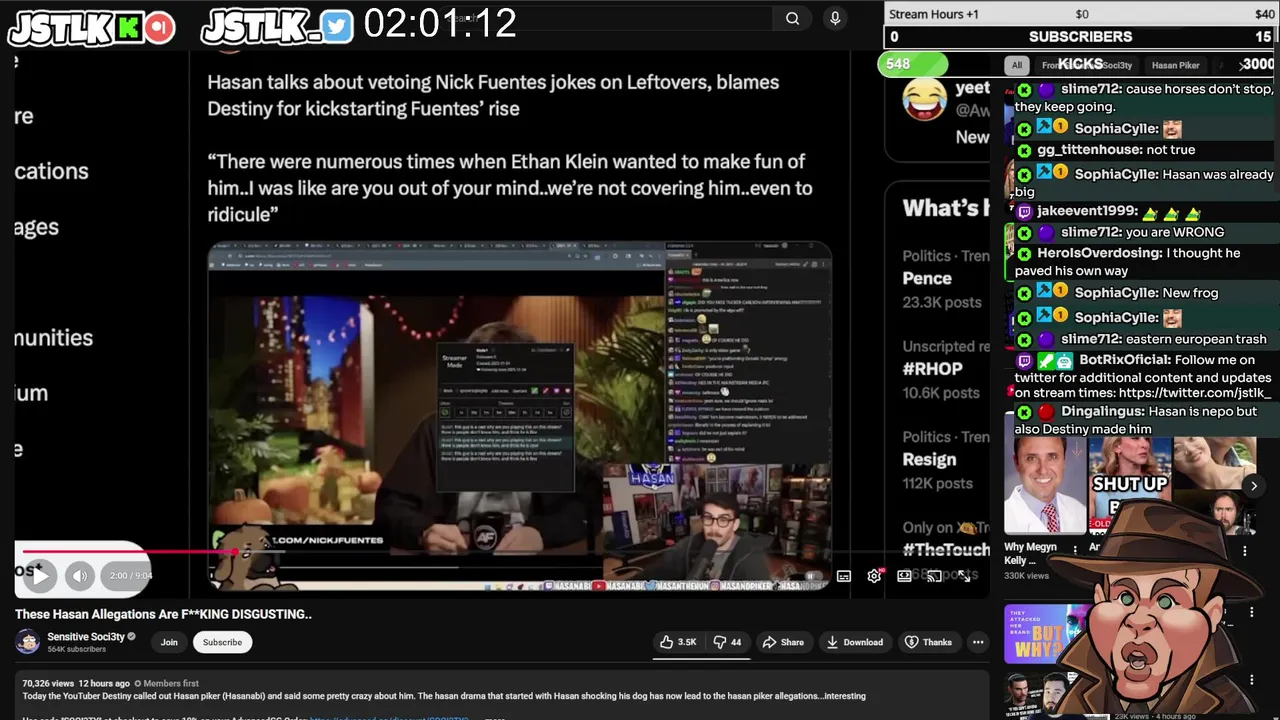Advance the shorts shelf with the right arrow
The width and height of the screenshot is (1280, 720).
coord(1253,486)
